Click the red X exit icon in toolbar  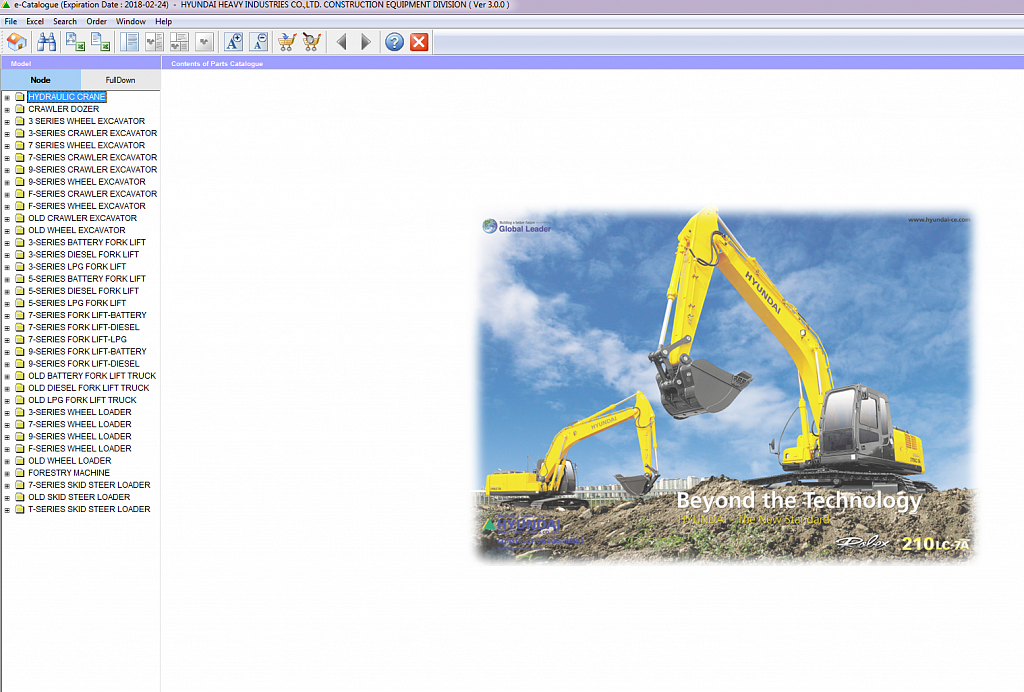[x=419, y=42]
